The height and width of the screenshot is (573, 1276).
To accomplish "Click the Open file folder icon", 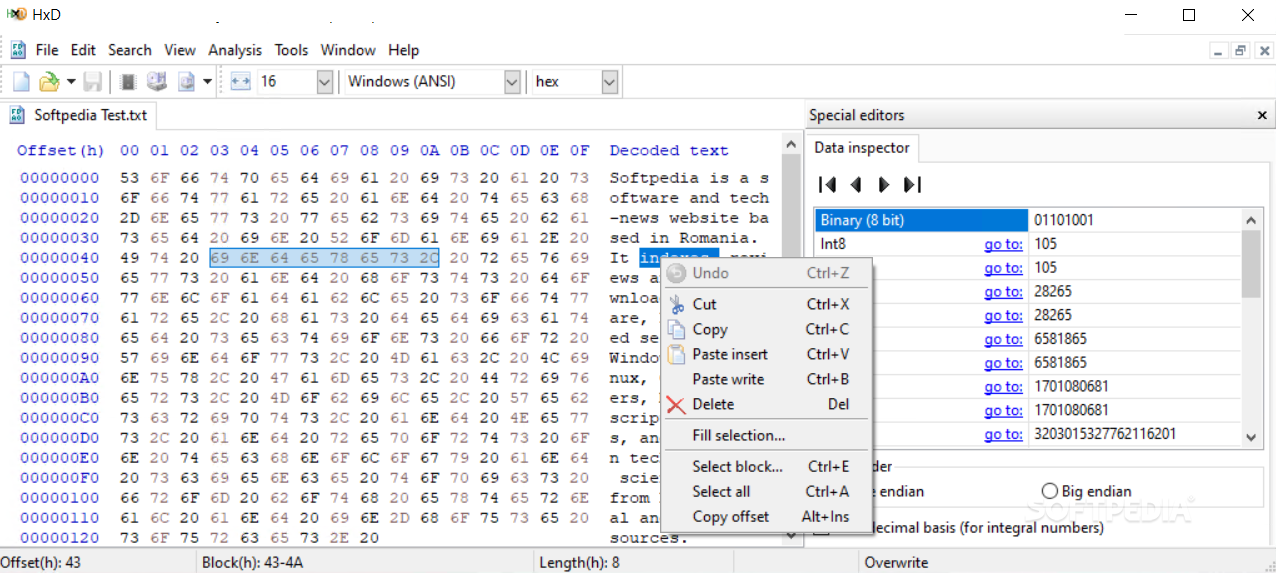I will (48, 81).
